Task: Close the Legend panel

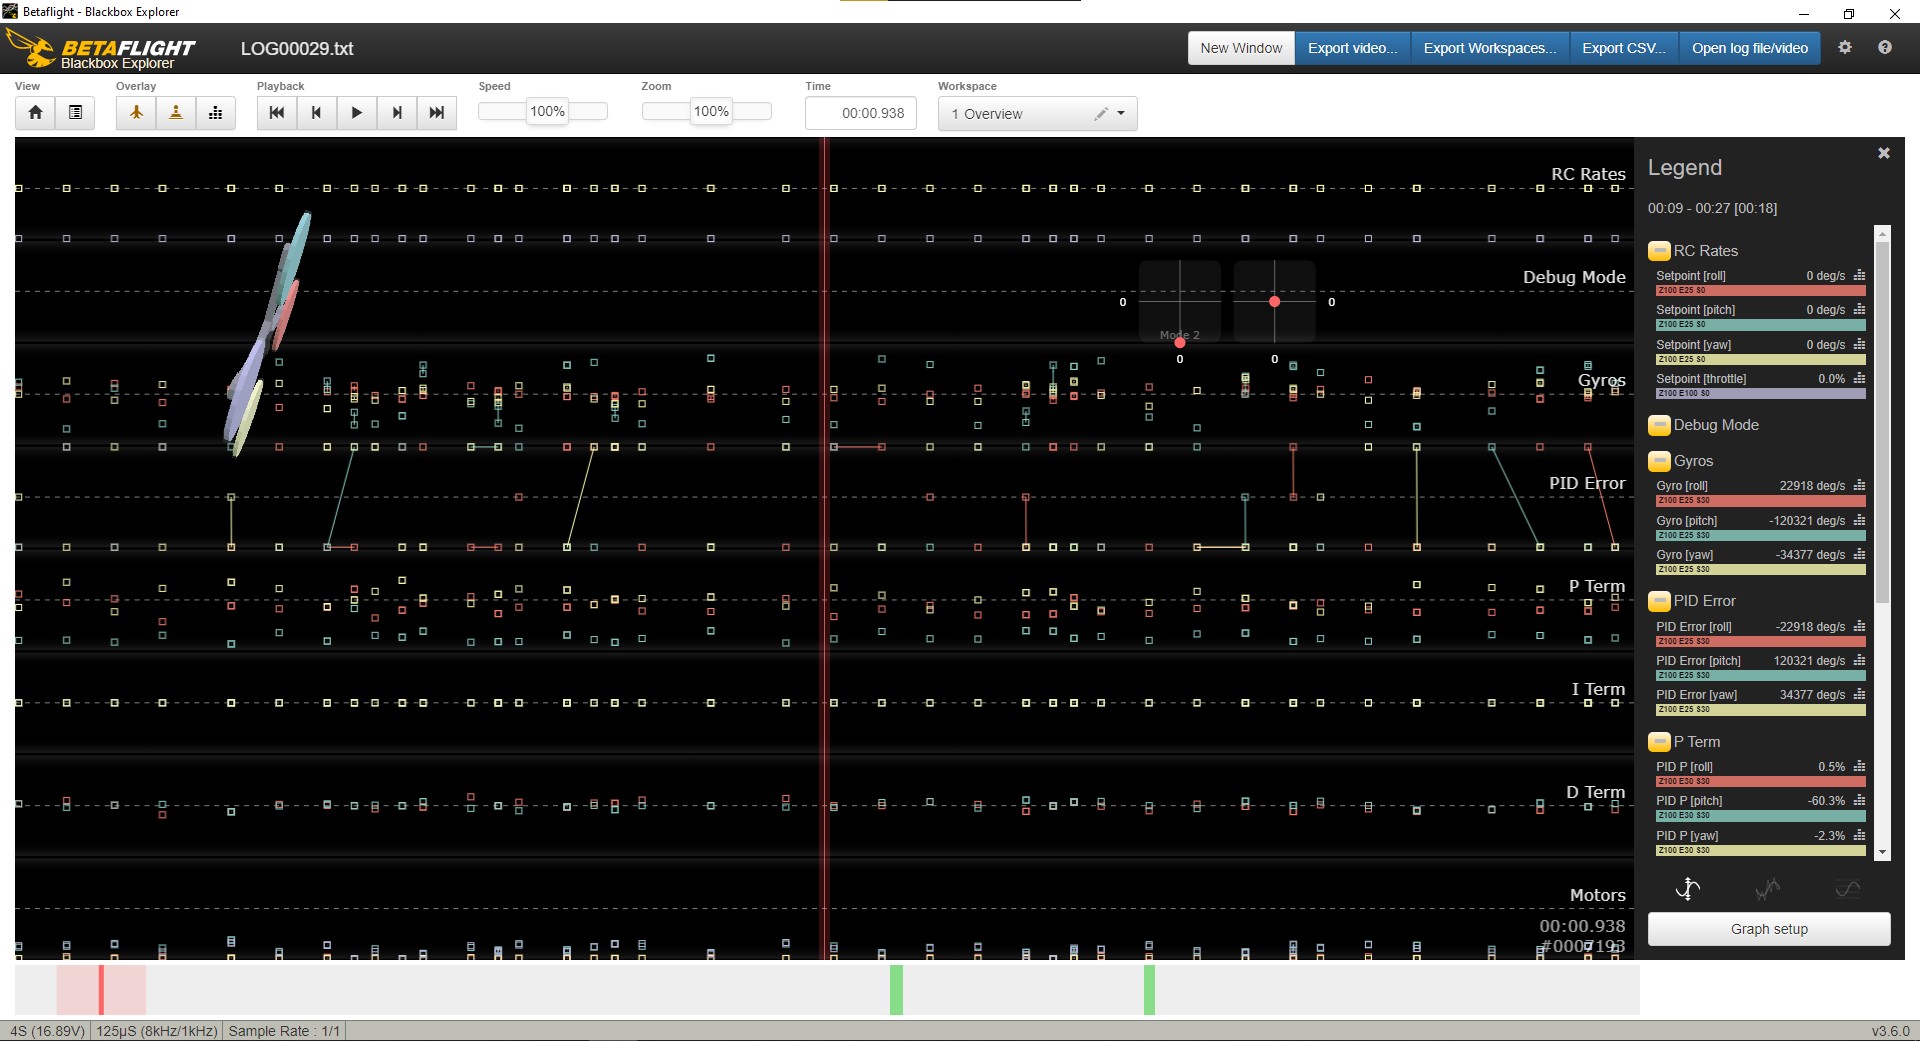Action: click(1884, 153)
